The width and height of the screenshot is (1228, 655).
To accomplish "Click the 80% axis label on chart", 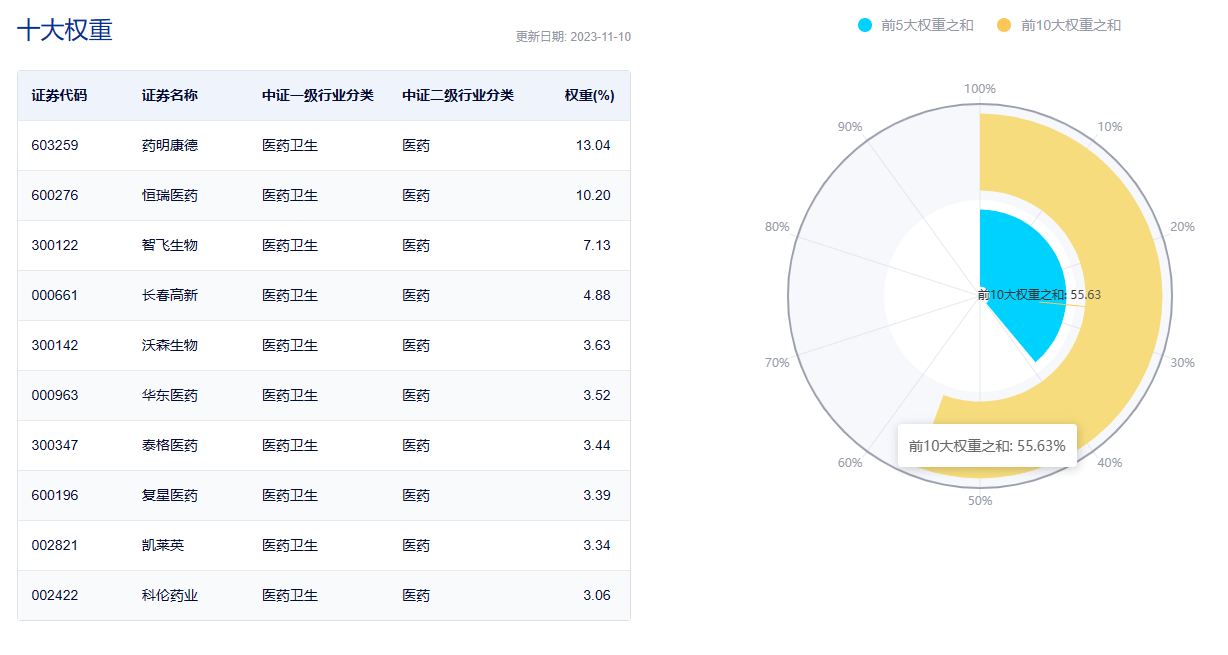I will coord(777,227).
